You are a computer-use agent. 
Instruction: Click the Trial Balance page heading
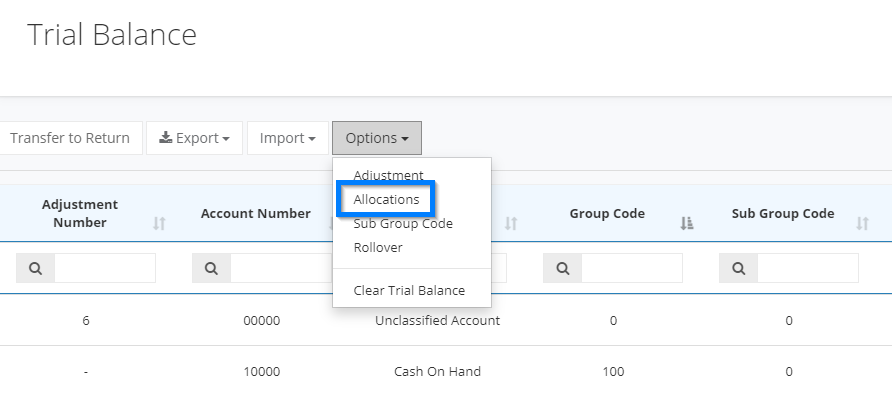112,34
